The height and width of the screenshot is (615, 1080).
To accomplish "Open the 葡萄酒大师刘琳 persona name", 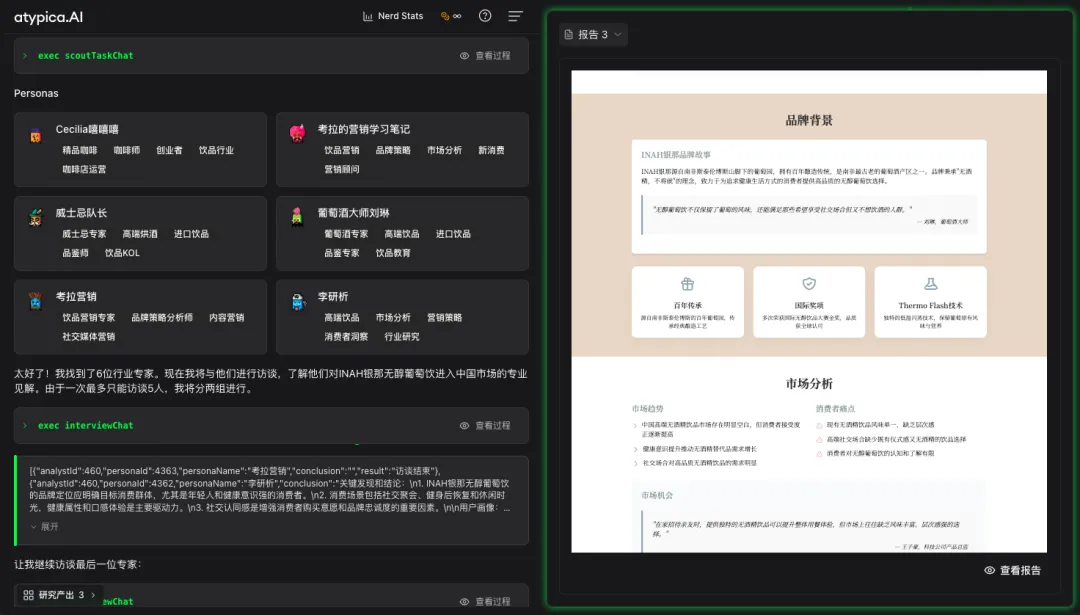I will pos(353,213).
